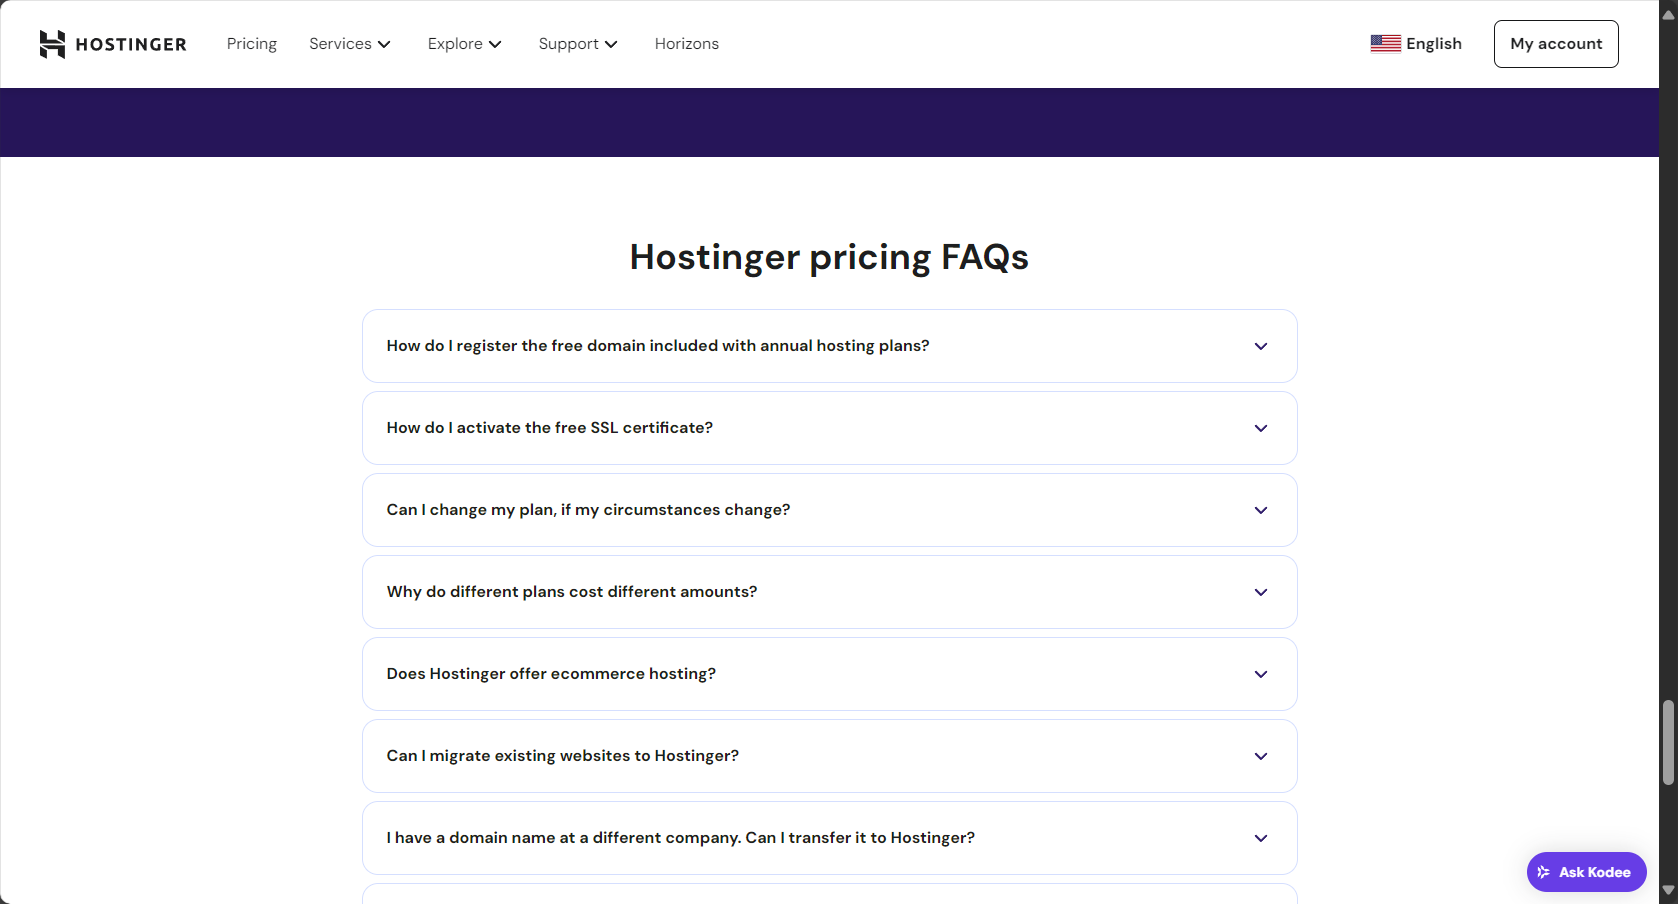
Task: Click the HOSTINGER wordmark text
Action: (x=131, y=44)
